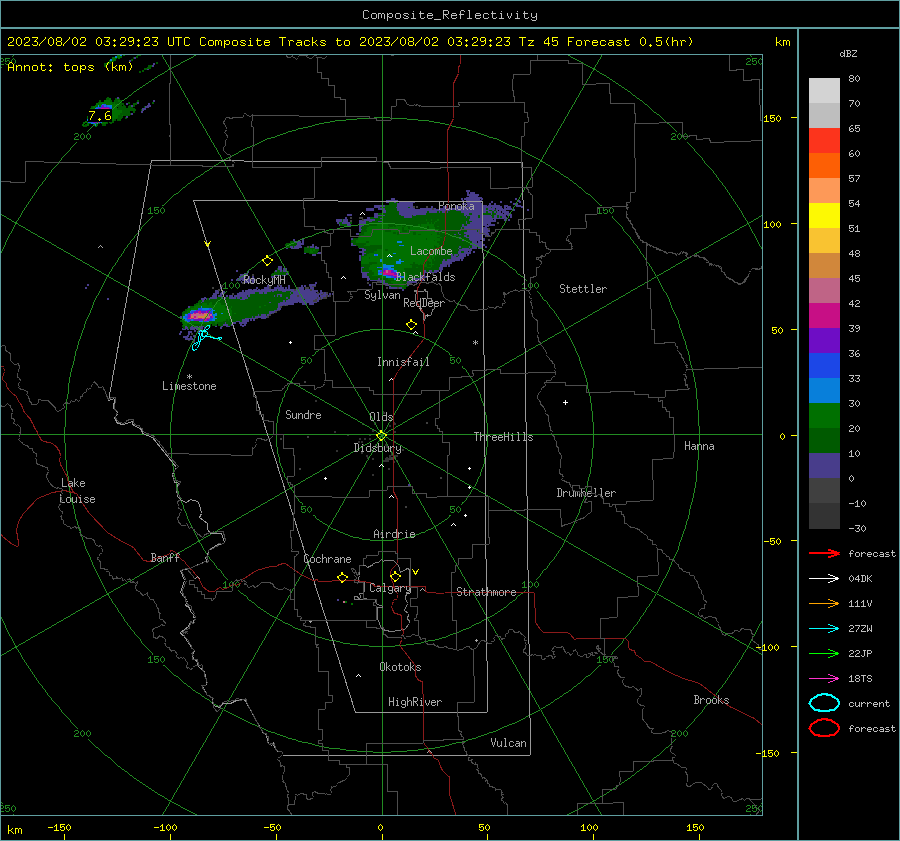The width and height of the screenshot is (900, 841).
Task: Click the green 22JP arrow legend icon
Action: coord(824,653)
